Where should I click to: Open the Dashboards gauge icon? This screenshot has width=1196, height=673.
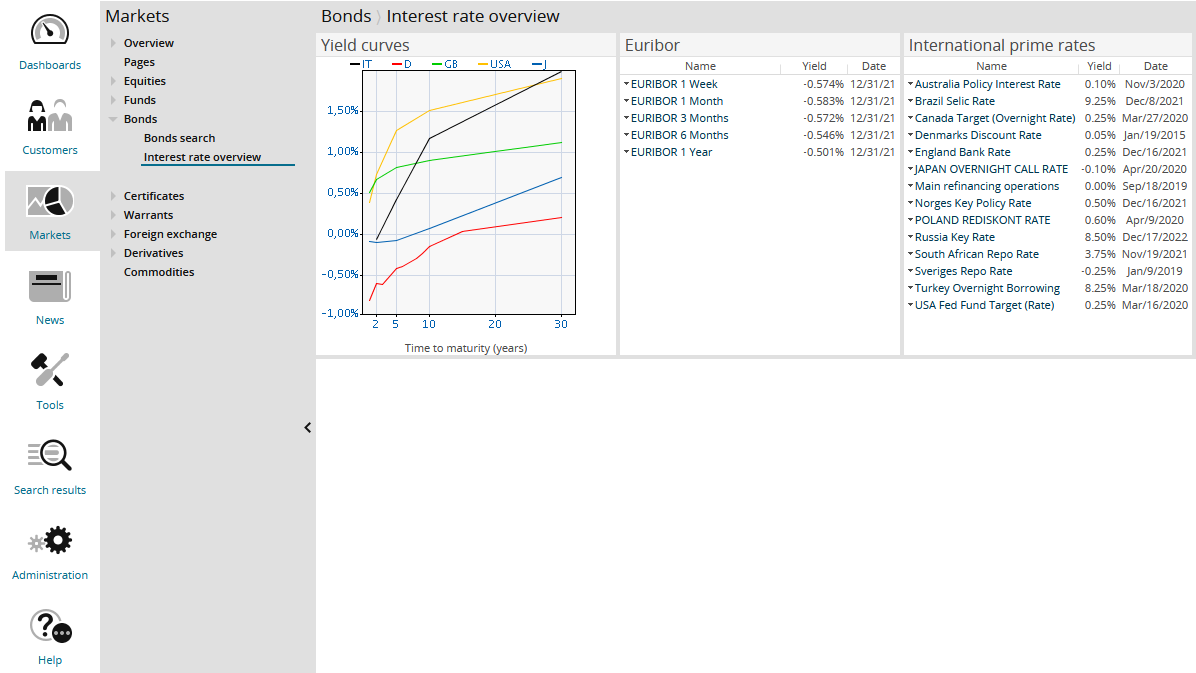50,30
